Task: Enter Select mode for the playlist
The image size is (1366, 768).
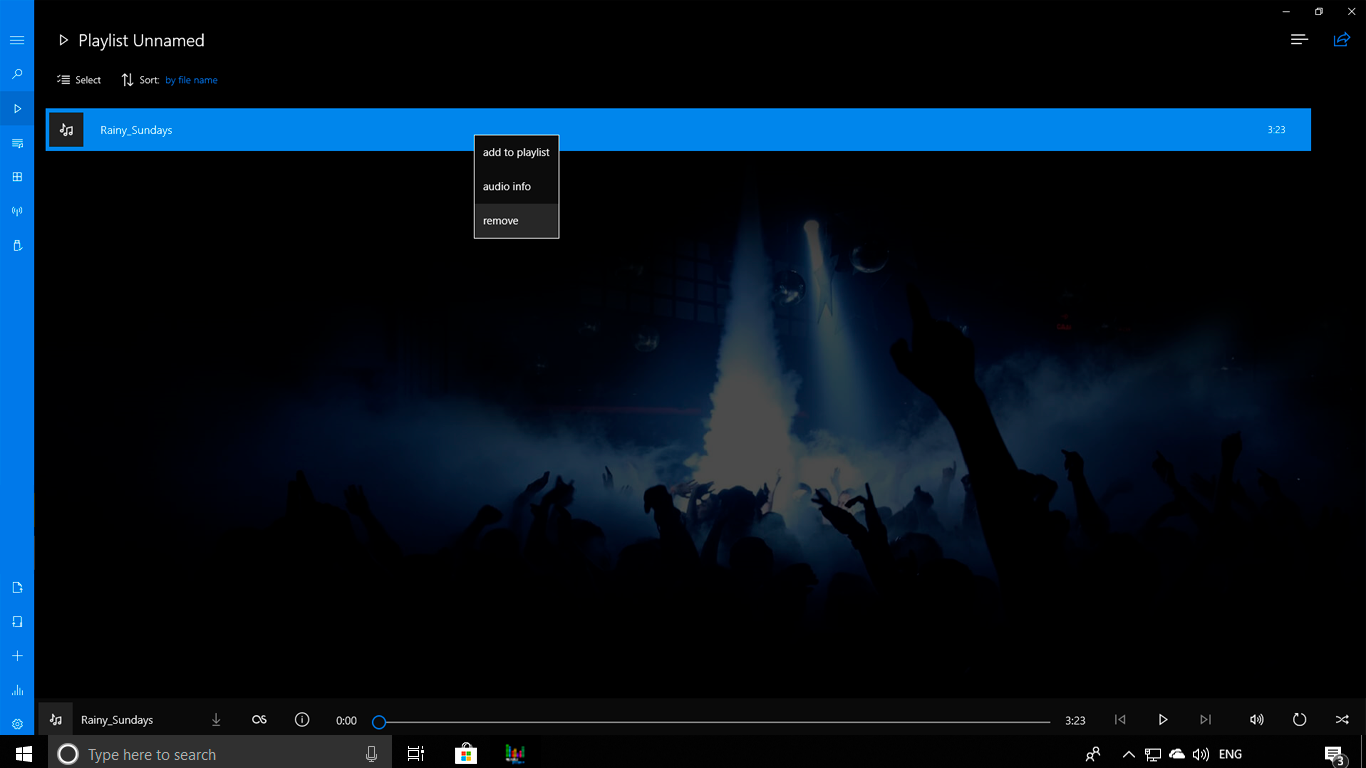Action: (79, 79)
